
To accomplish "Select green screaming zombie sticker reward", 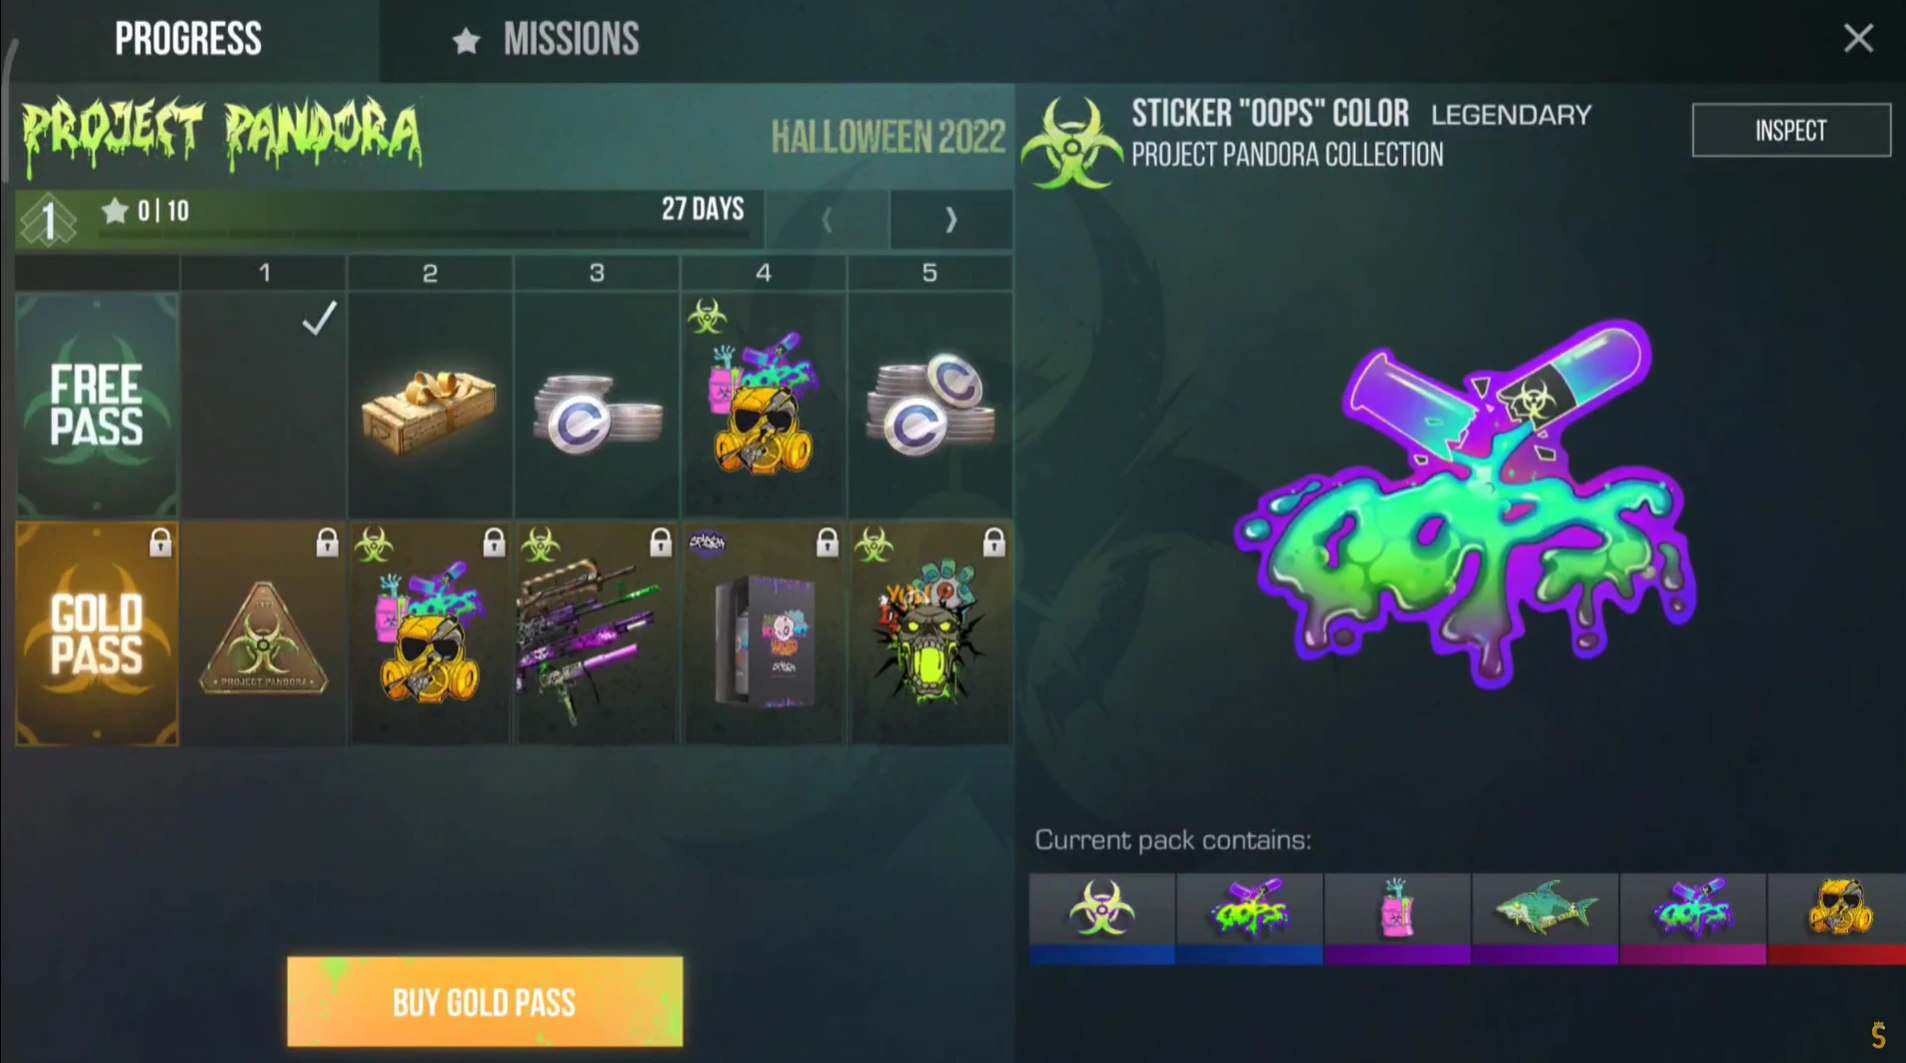I will [930, 633].
